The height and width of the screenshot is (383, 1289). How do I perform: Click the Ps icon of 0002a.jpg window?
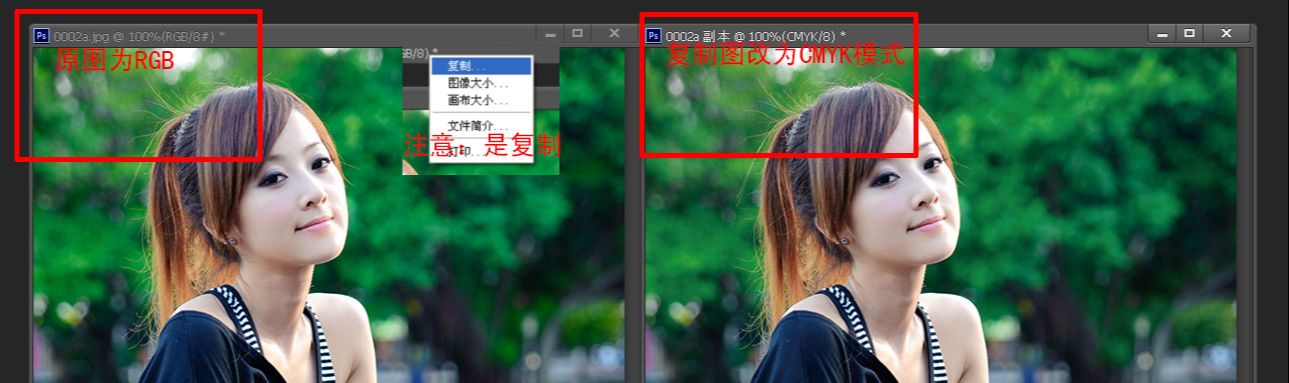click(x=42, y=35)
